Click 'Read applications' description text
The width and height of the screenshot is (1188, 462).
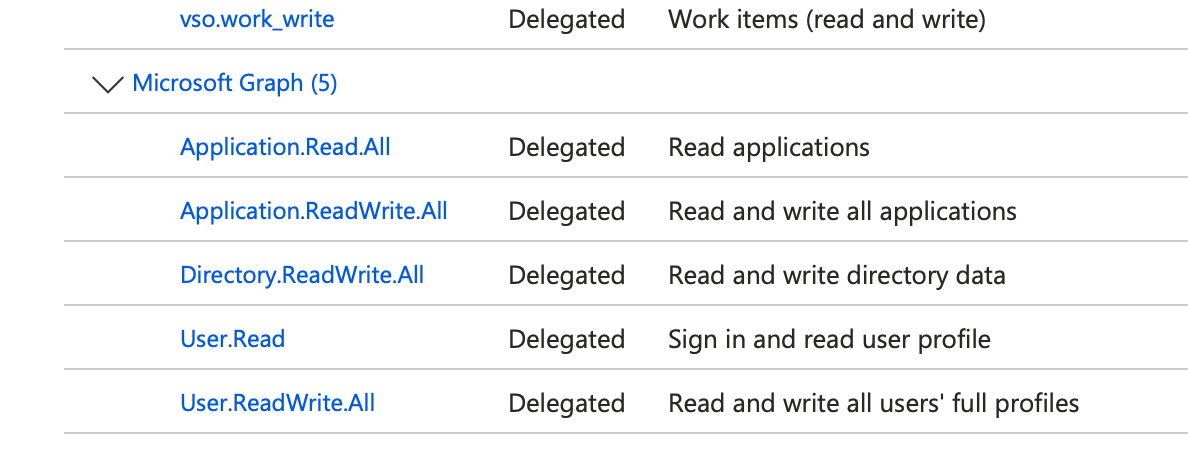768,147
